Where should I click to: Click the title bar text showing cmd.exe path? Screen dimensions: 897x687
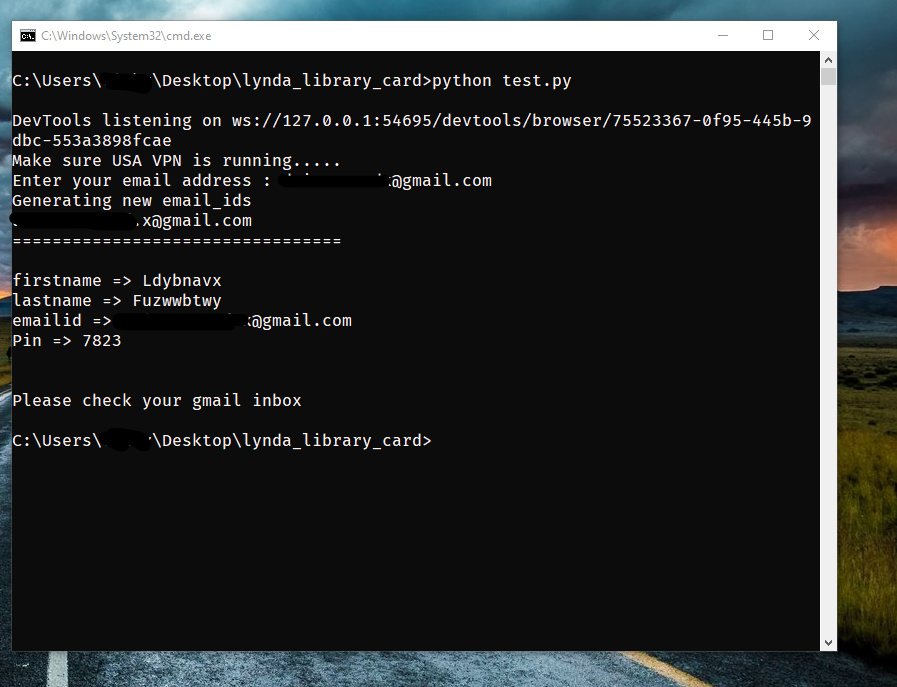[x=126, y=35]
